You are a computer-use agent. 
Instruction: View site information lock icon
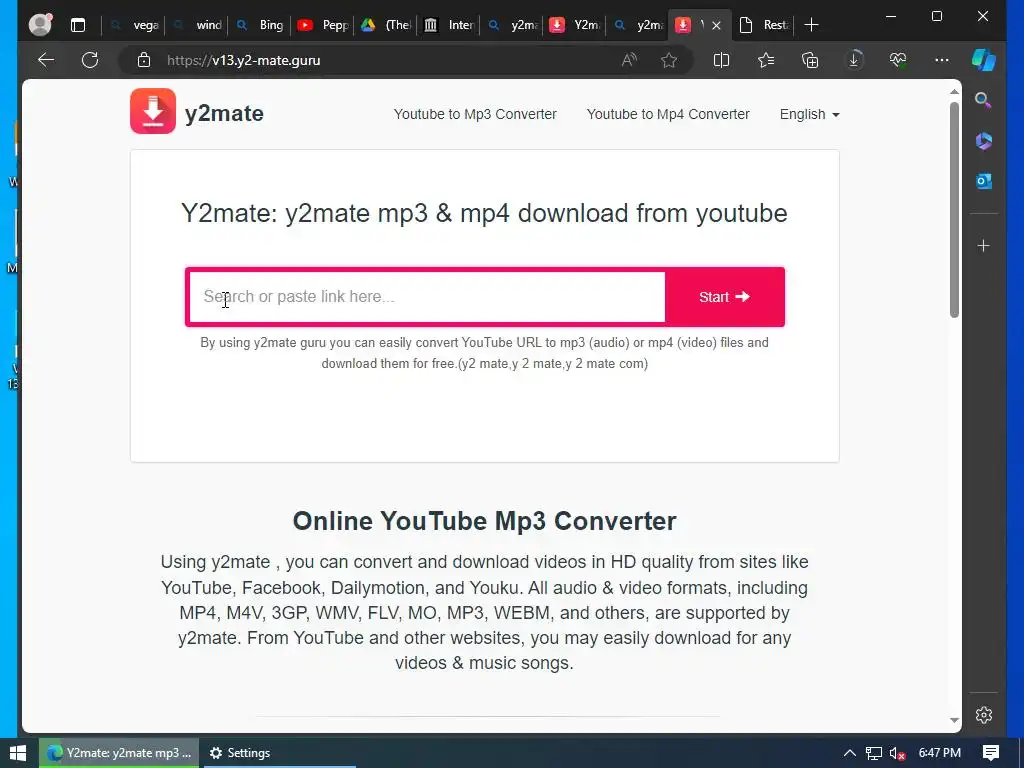point(144,60)
